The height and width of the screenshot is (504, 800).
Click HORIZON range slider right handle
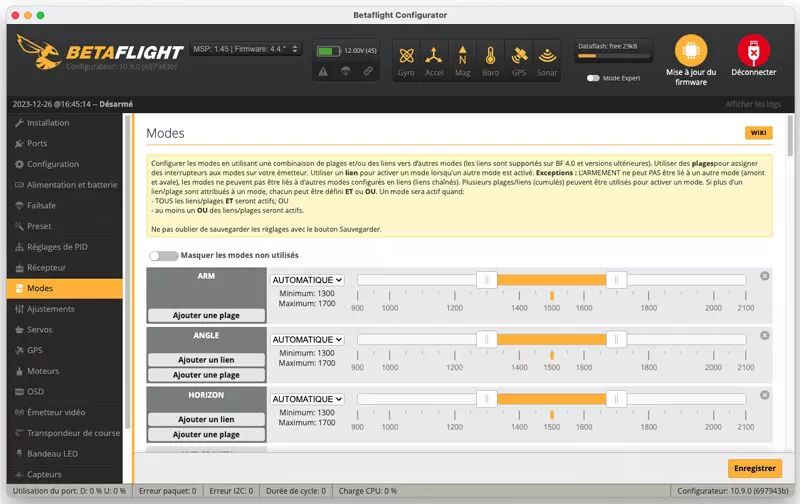(616, 399)
